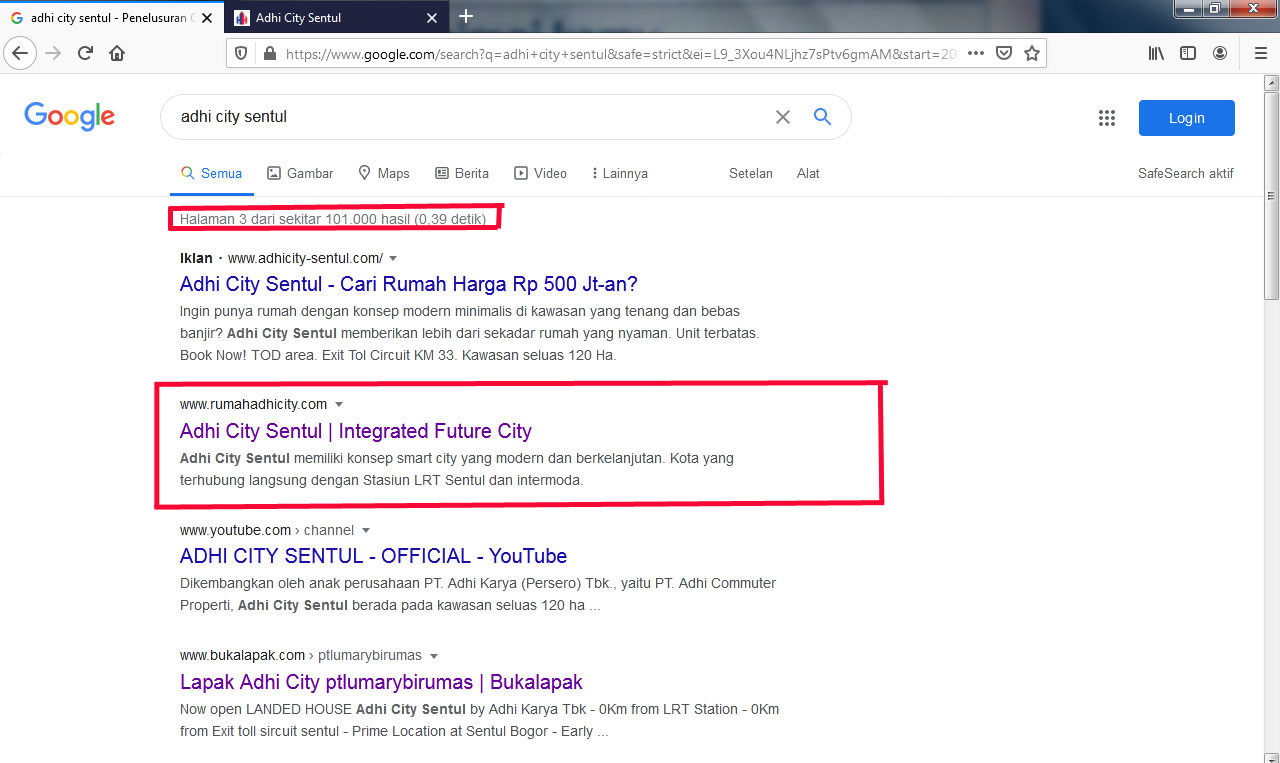Viewport: 1280px width, 763px height.
Task: Show site security padlock info
Action: pos(269,54)
